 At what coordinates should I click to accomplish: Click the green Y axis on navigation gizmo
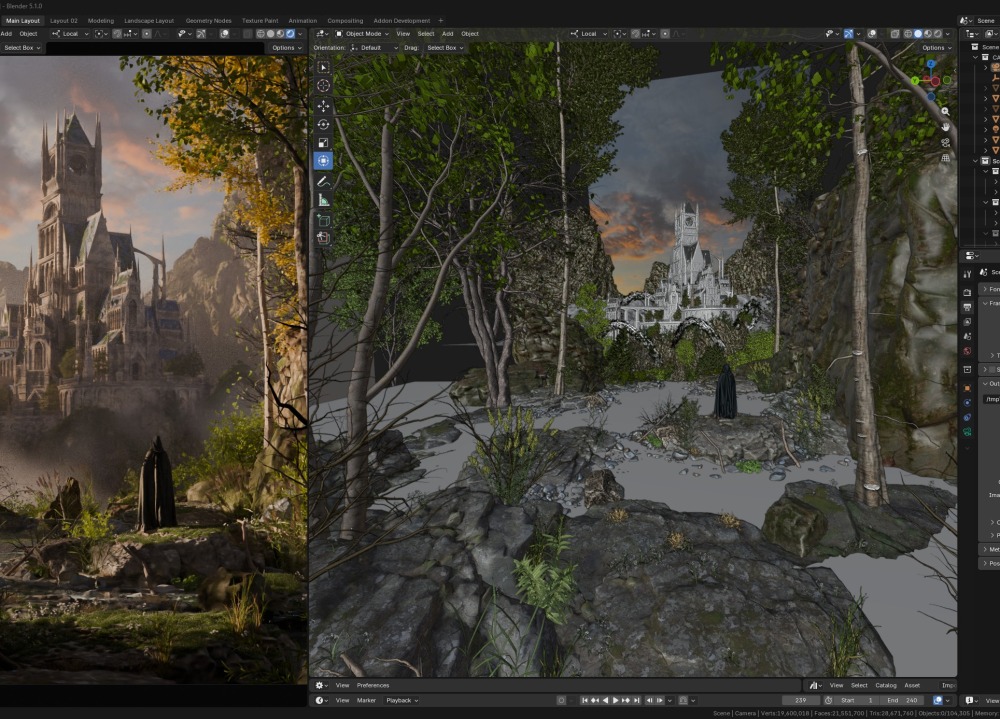pyautogui.click(x=915, y=80)
